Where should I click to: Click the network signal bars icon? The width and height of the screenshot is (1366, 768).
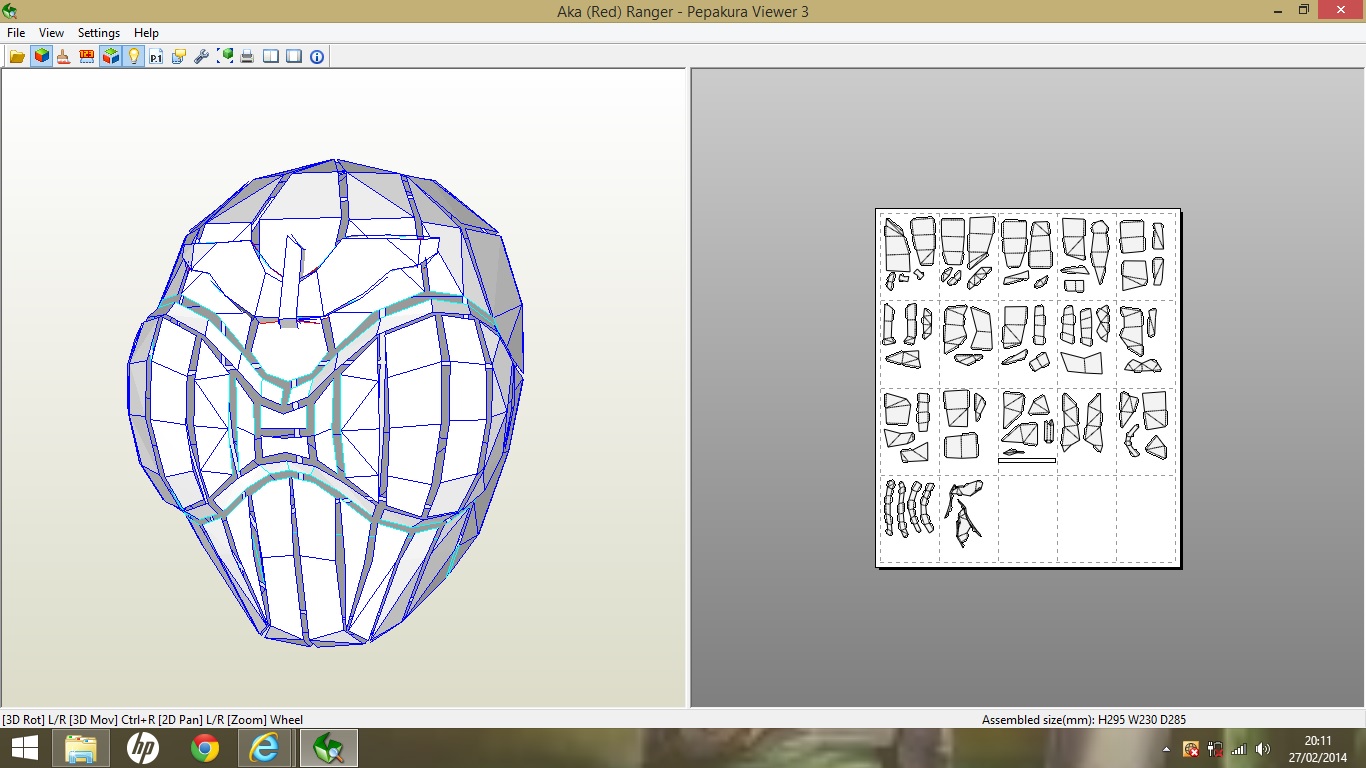[1239, 748]
